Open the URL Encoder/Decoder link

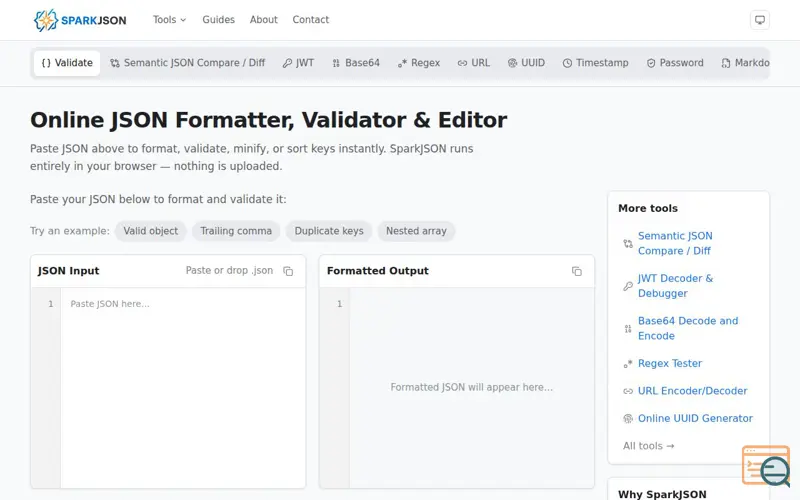pyautogui.click(x=692, y=391)
